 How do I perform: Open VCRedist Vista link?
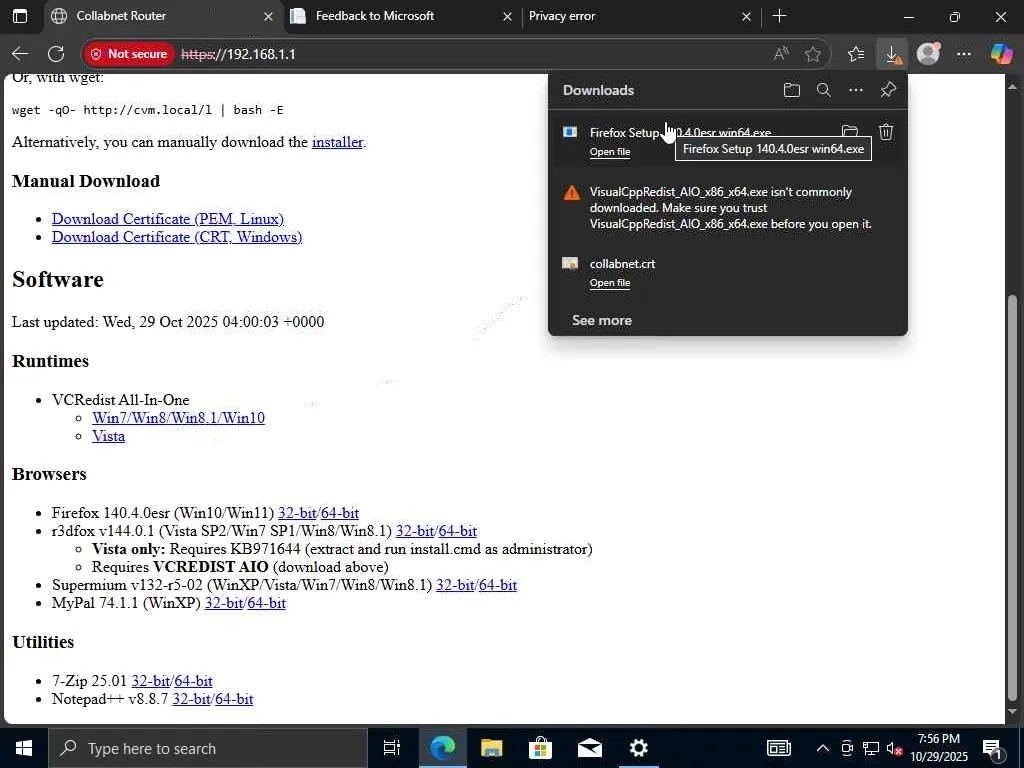(108, 436)
